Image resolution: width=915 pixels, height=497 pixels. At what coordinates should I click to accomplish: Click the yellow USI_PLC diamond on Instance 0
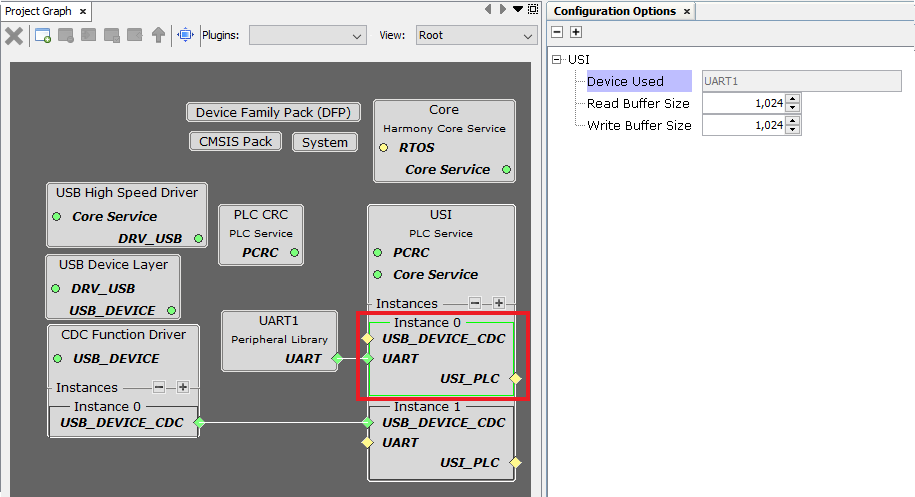coord(515,378)
